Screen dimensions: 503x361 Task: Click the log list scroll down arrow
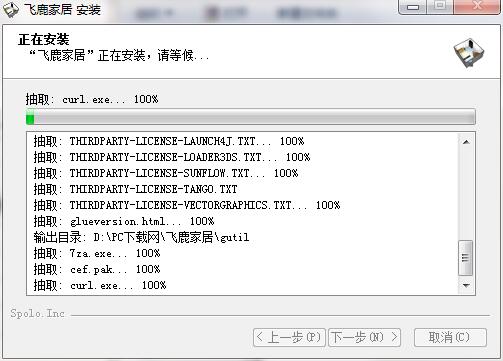(466, 286)
